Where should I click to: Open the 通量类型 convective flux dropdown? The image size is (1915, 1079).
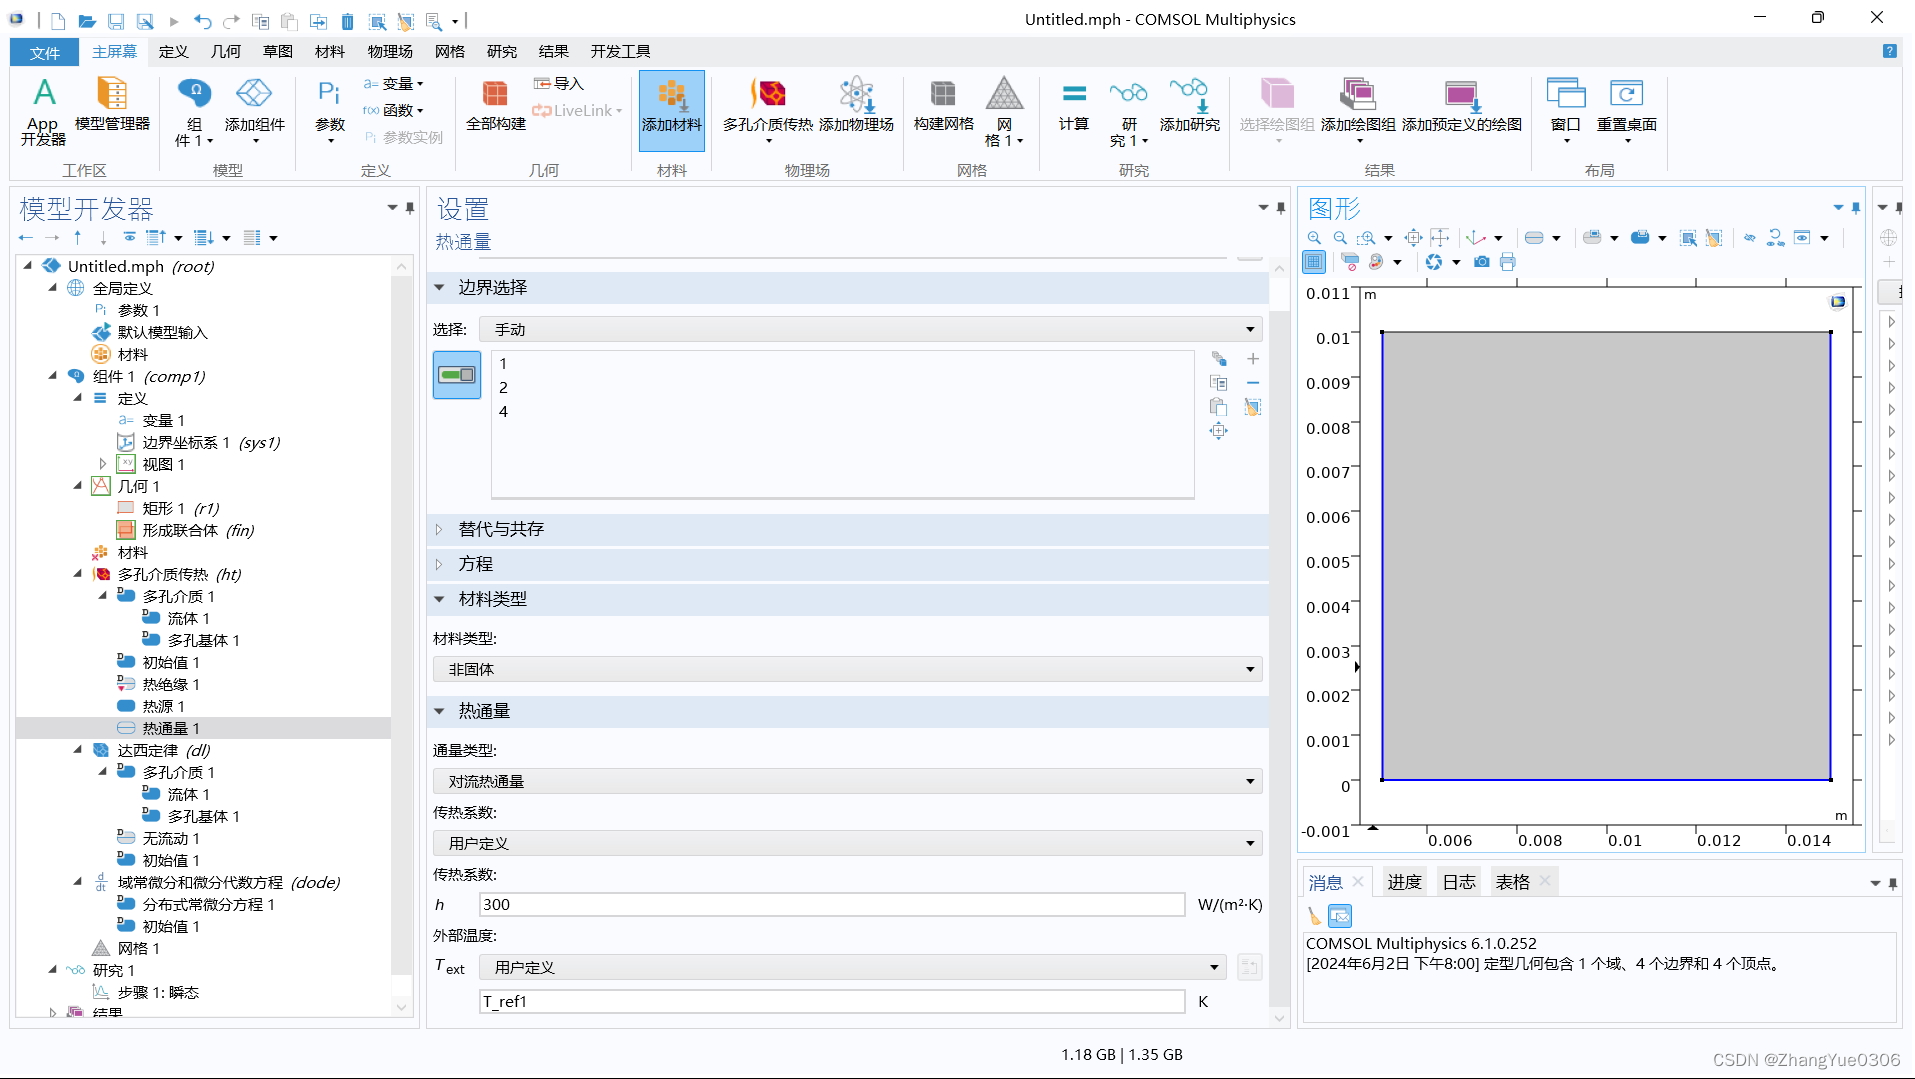pyautogui.click(x=848, y=782)
